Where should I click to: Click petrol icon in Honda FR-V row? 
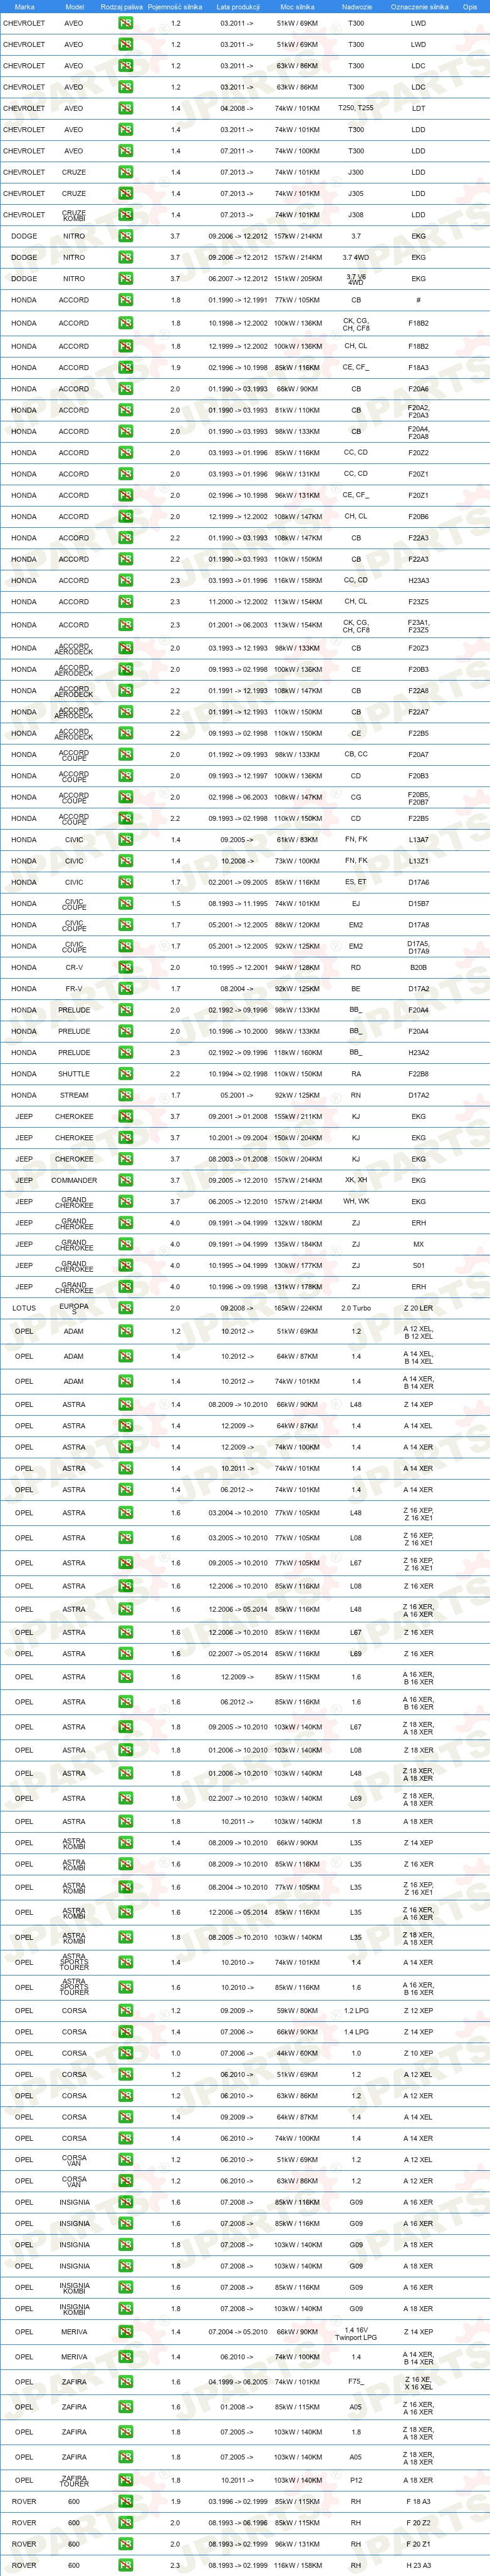(x=125, y=989)
